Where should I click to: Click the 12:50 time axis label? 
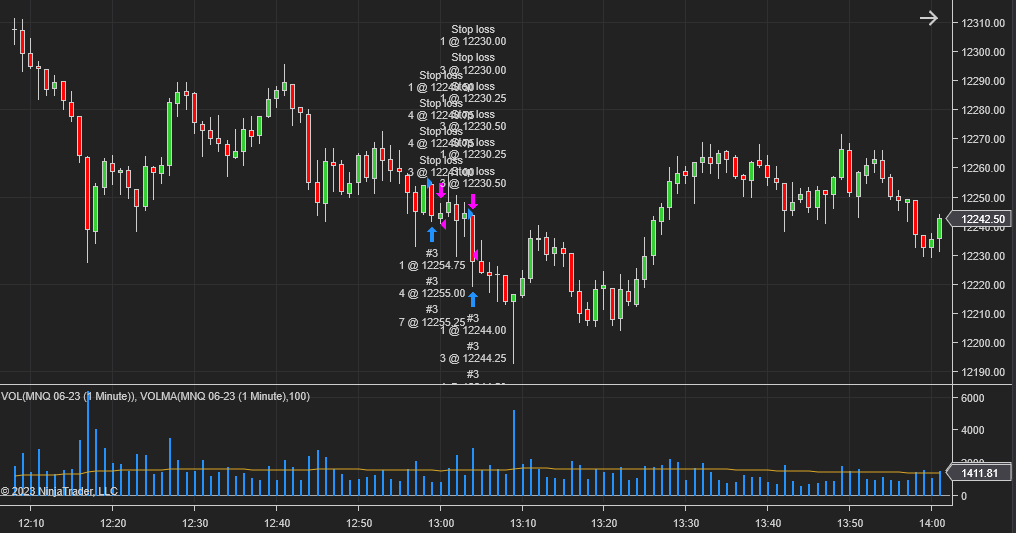click(x=359, y=523)
